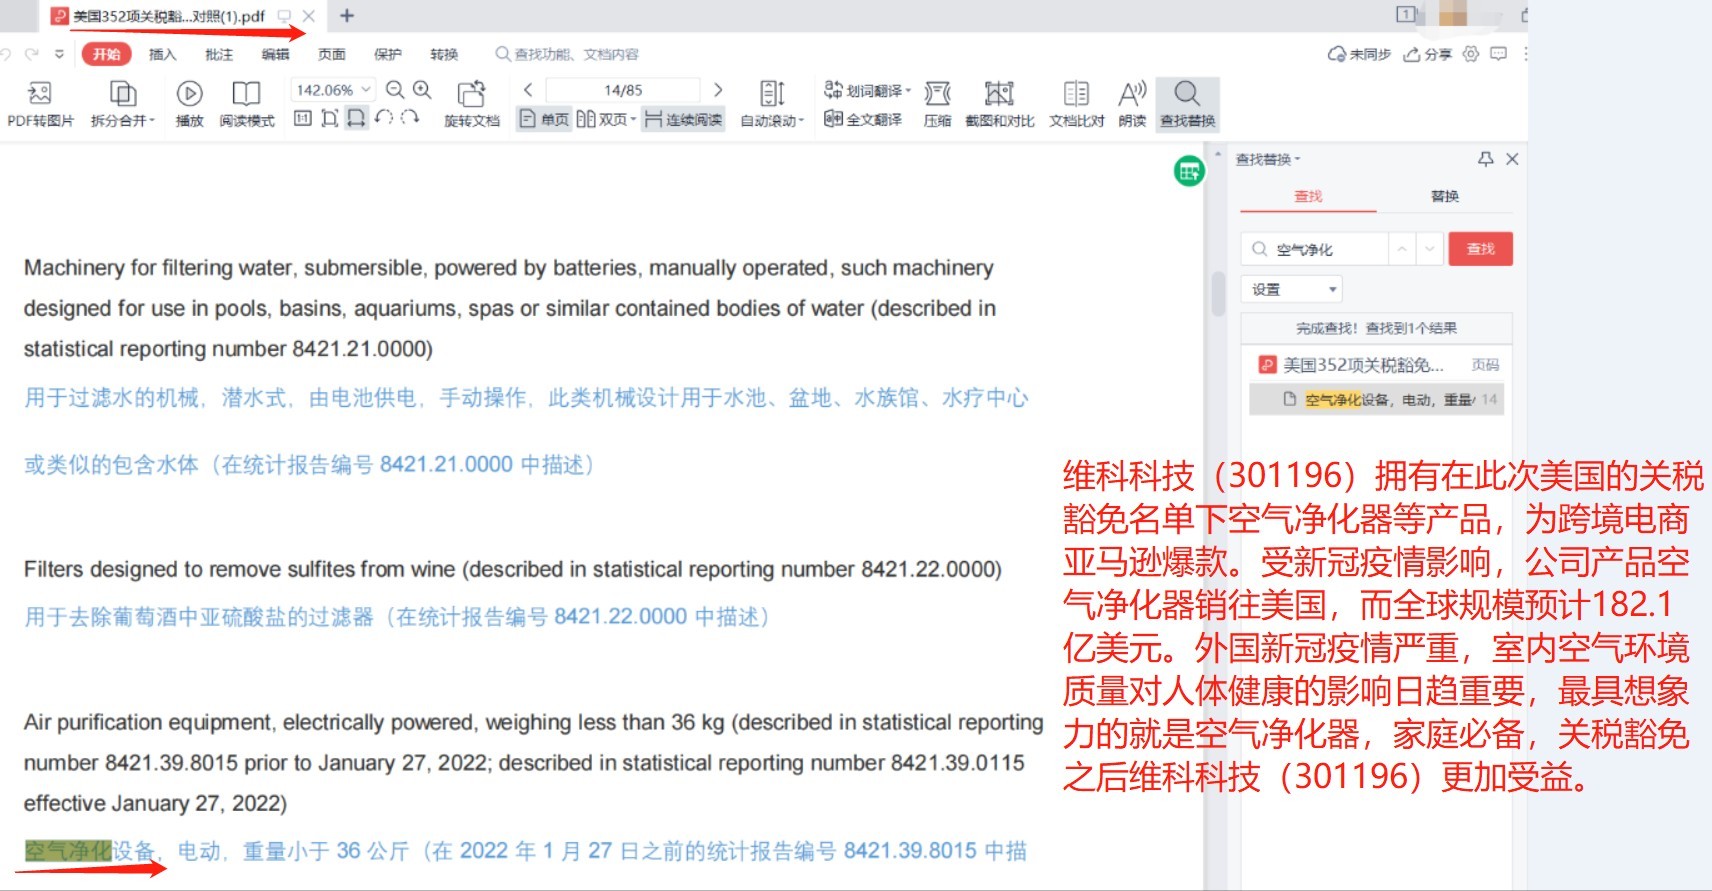Screen dimensions: 1712x891
Task: Expand quick access toolbar customize arrow
Action: point(59,54)
